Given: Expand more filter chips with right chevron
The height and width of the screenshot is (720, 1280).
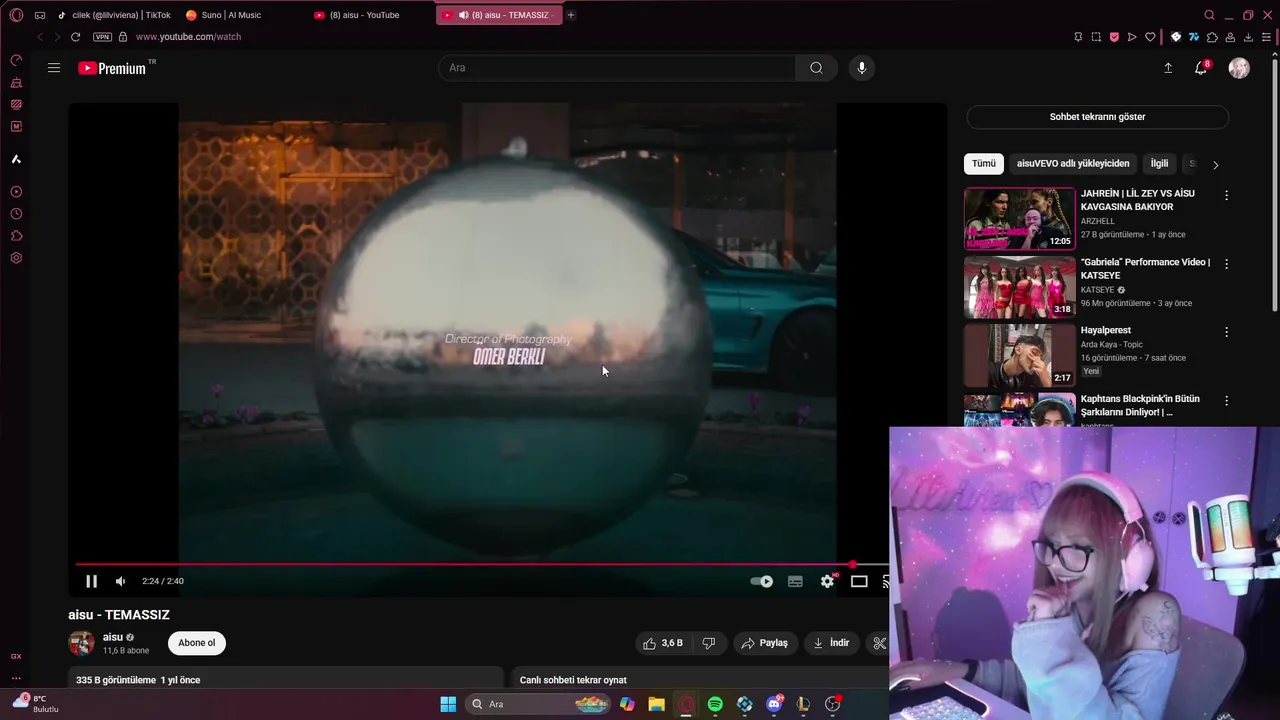Looking at the screenshot, I should click(x=1215, y=165).
